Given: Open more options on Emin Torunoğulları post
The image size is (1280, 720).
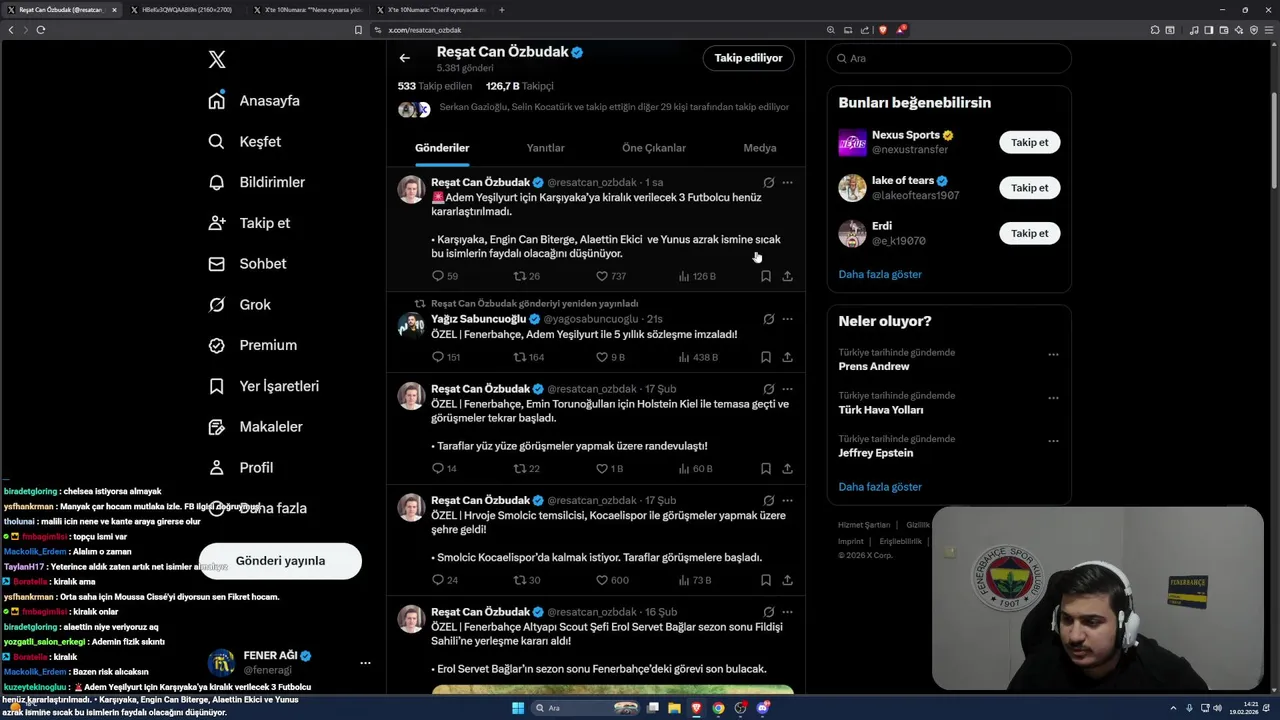Looking at the screenshot, I should 788,389.
